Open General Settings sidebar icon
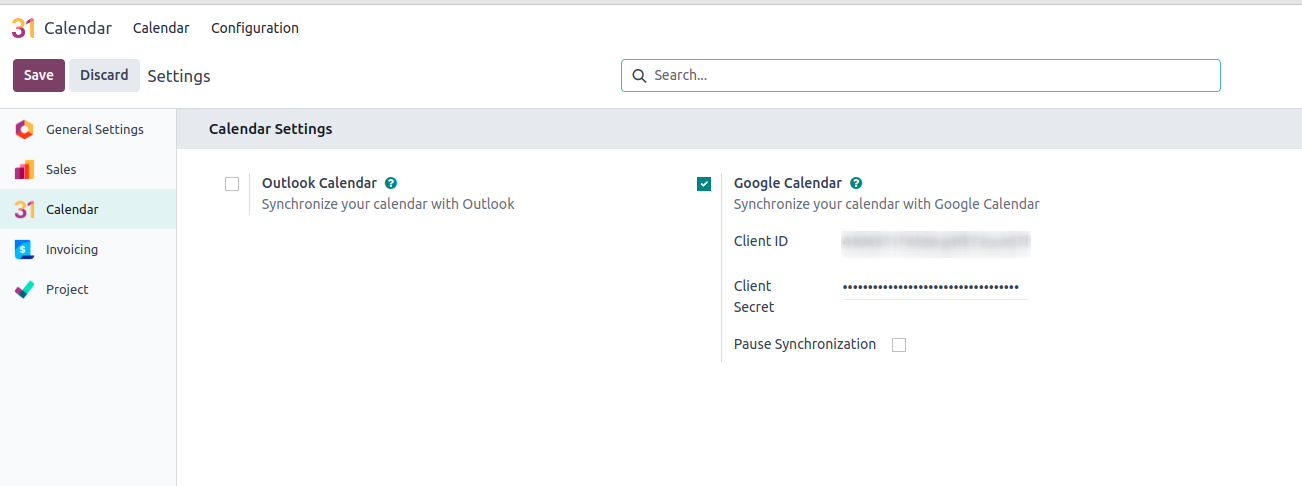This screenshot has height=486, width=1302. [25, 130]
